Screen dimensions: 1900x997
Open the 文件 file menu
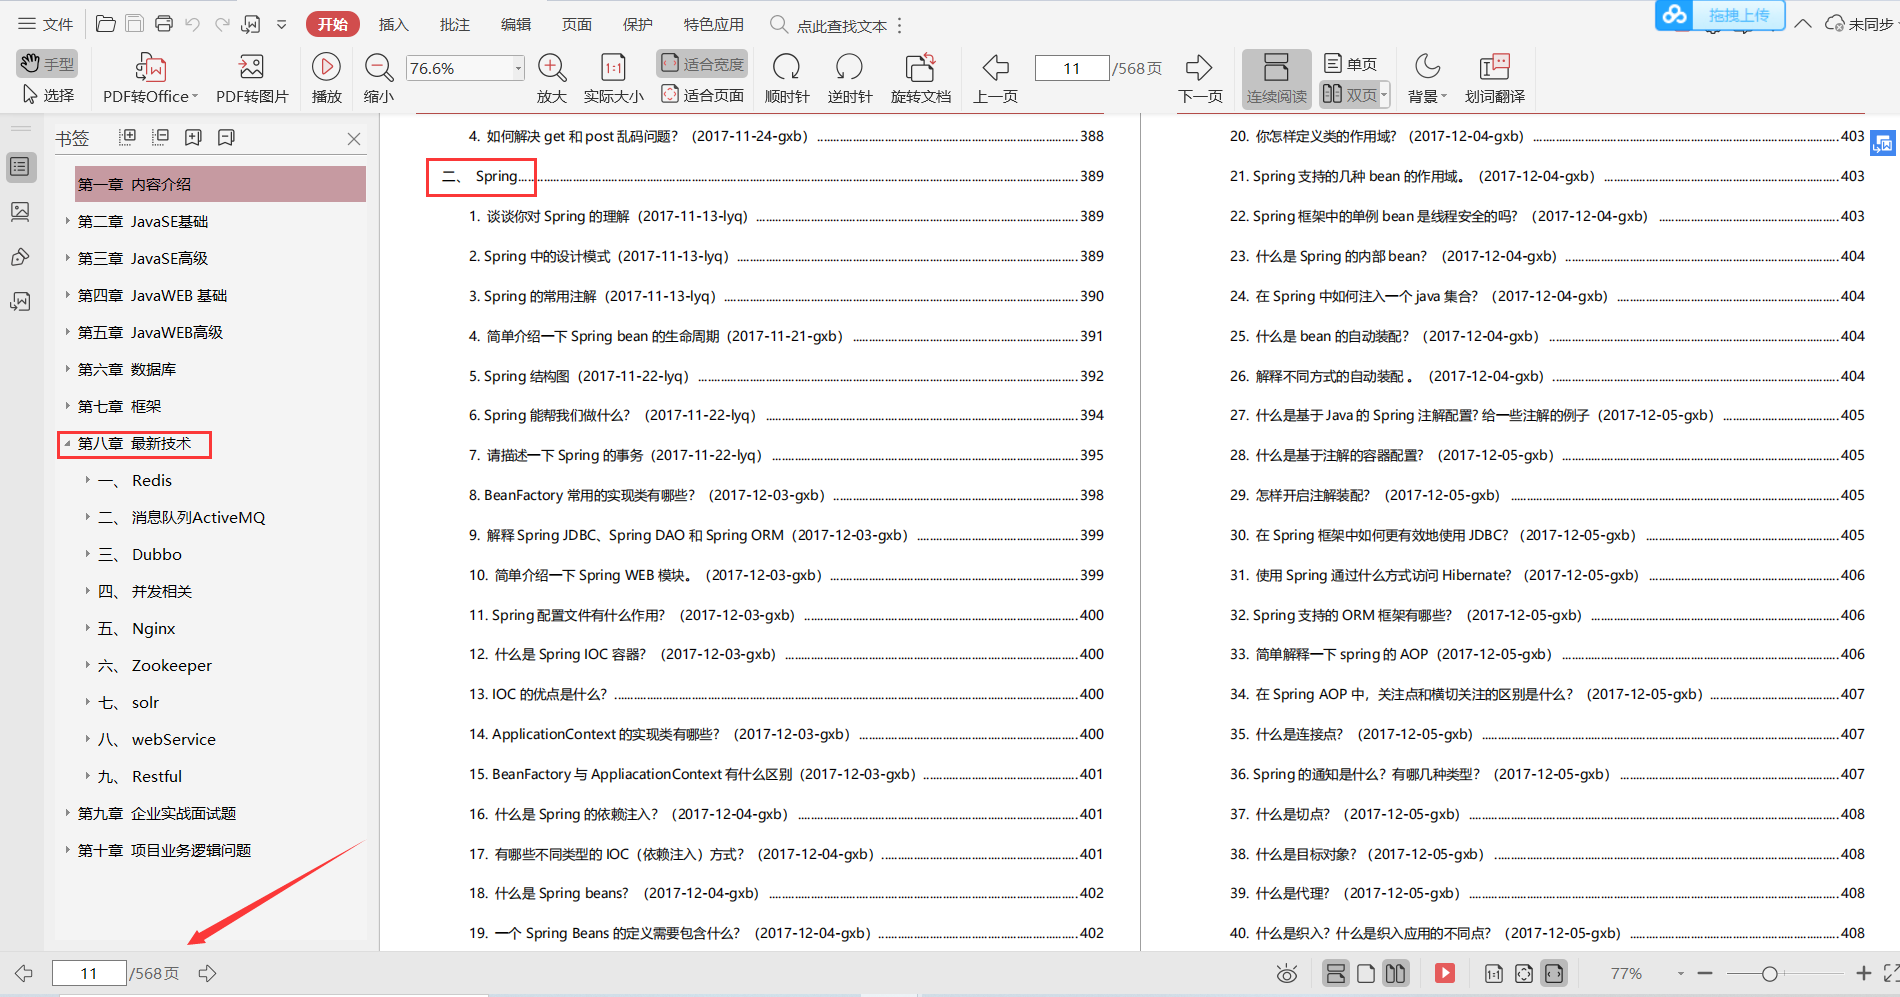pyautogui.click(x=46, y=24)
